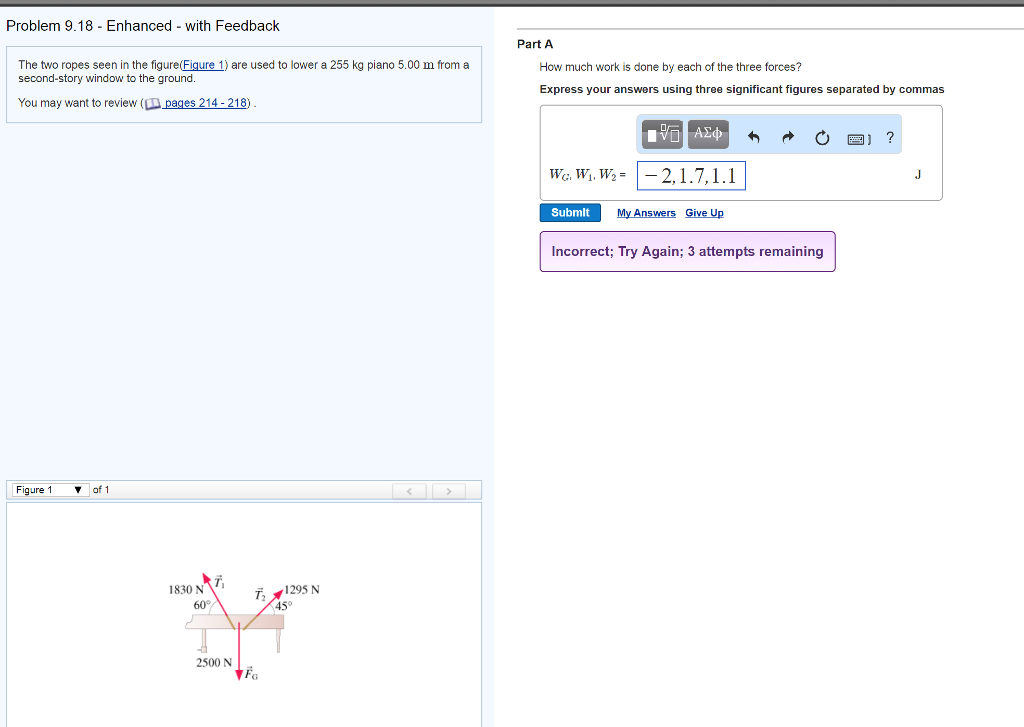Click the Incorrect; Try Again feedback box
The height and width of the screenshot is (727, 1024).
click(687, 251)
